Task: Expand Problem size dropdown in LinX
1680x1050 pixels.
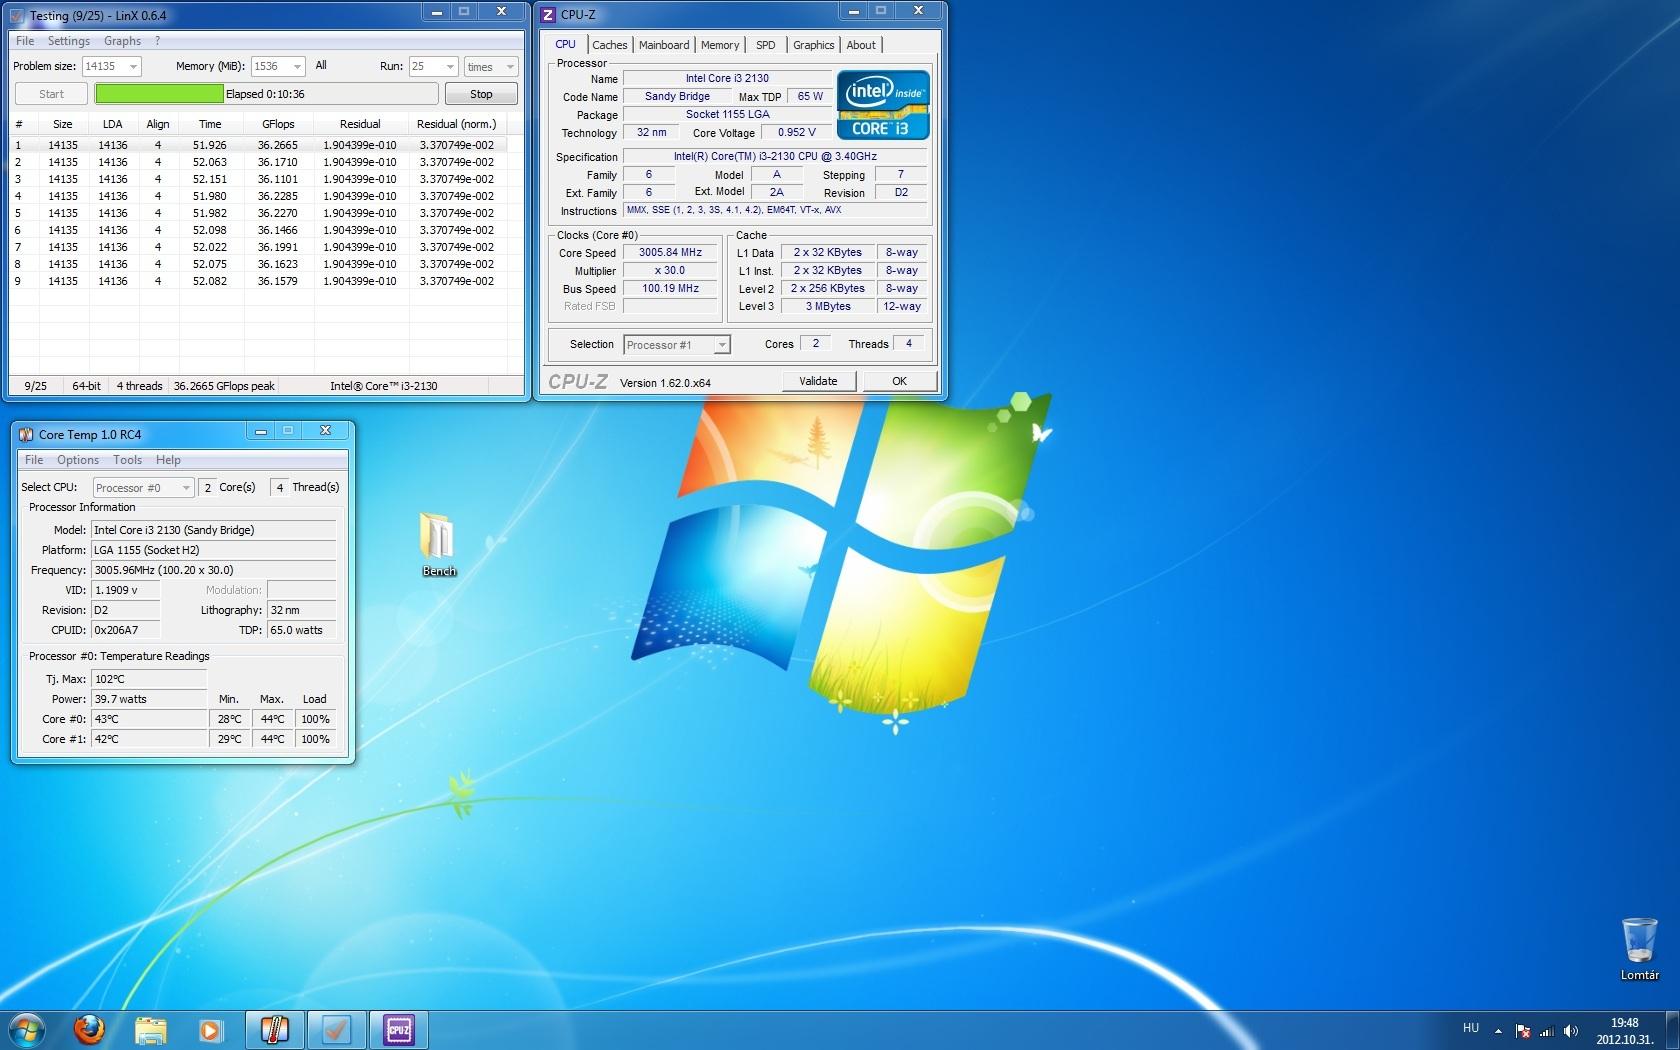Action: tap(133, 66)
